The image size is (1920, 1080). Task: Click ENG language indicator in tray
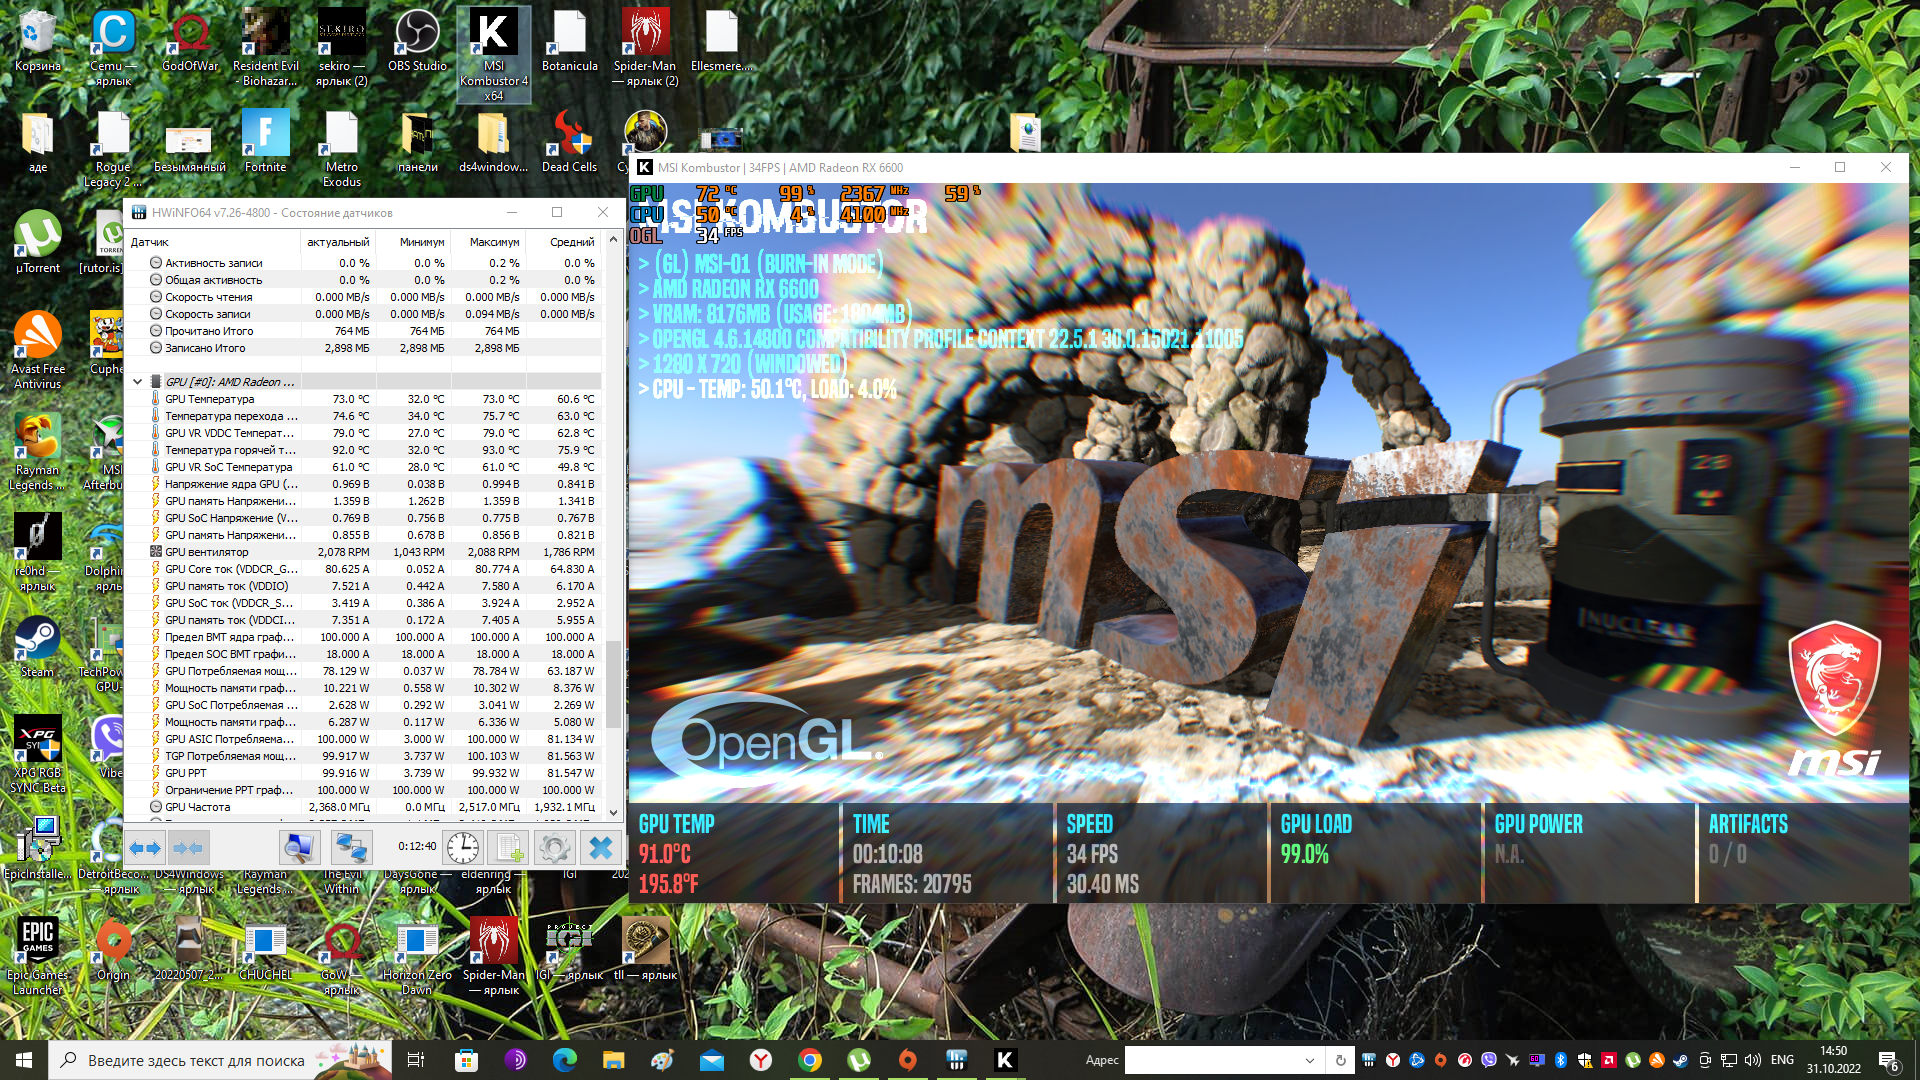1782,1060
